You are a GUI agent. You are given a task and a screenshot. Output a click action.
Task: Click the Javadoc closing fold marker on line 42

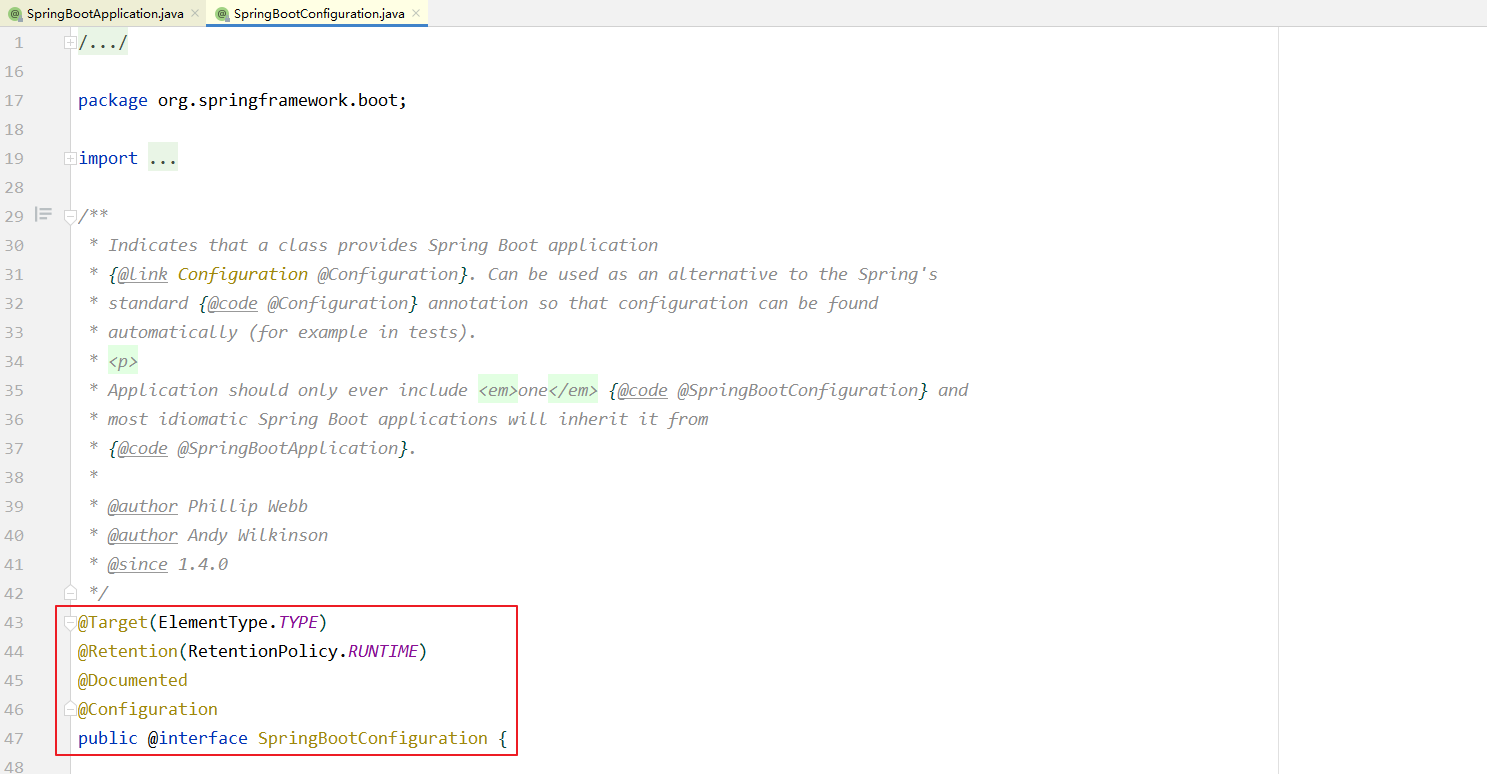pyautogui.click(x=69, y=592)
